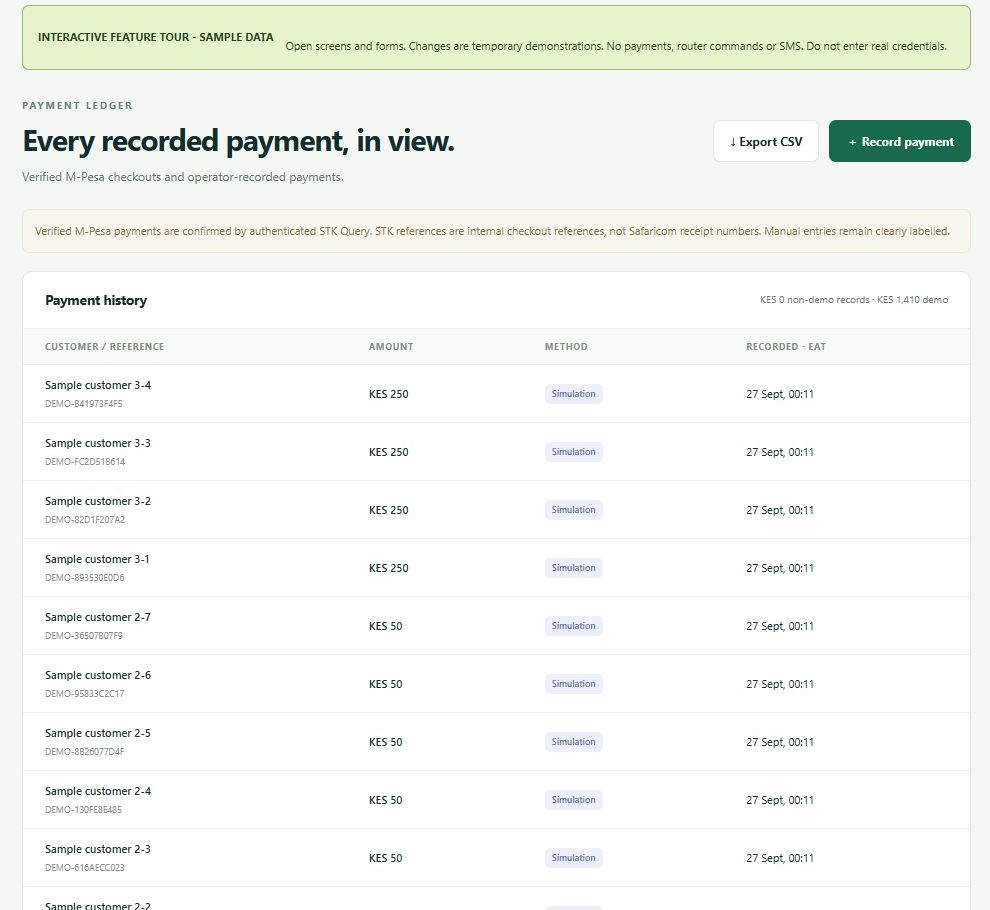This screenshot has width=990, height=910.
Task: Select reference DEMO-130FE8E485
Action: click(83, 810)
